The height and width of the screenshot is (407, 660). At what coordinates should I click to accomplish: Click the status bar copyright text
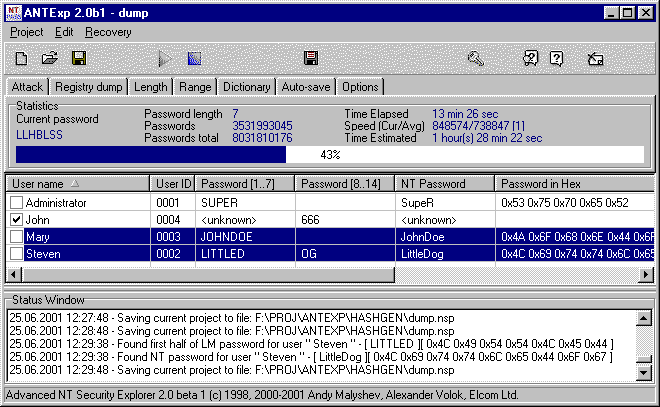(x=262, y=395)
